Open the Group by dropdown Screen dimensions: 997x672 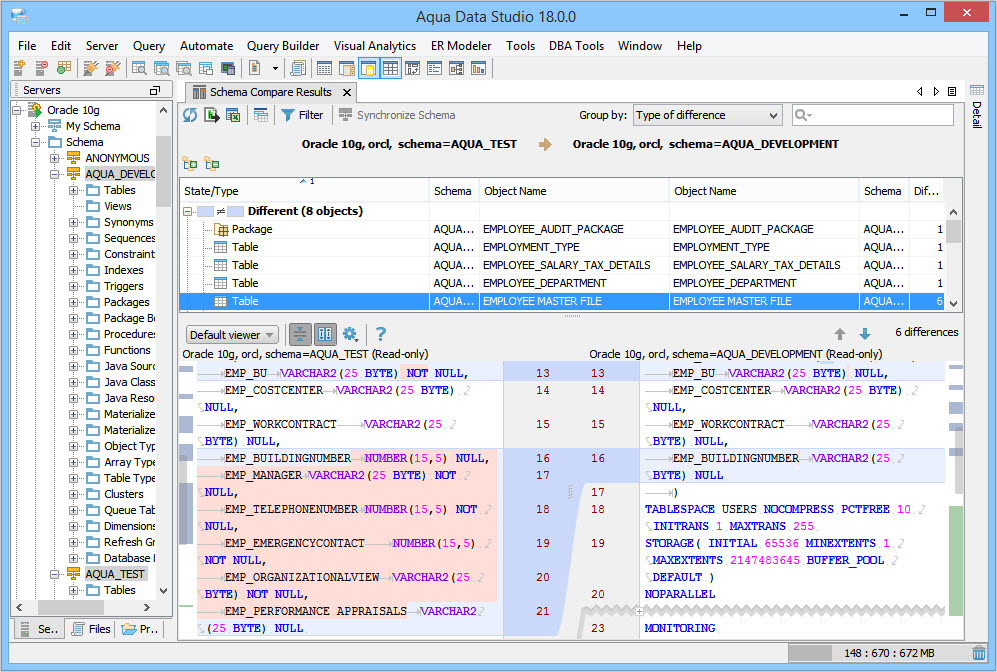707,115
